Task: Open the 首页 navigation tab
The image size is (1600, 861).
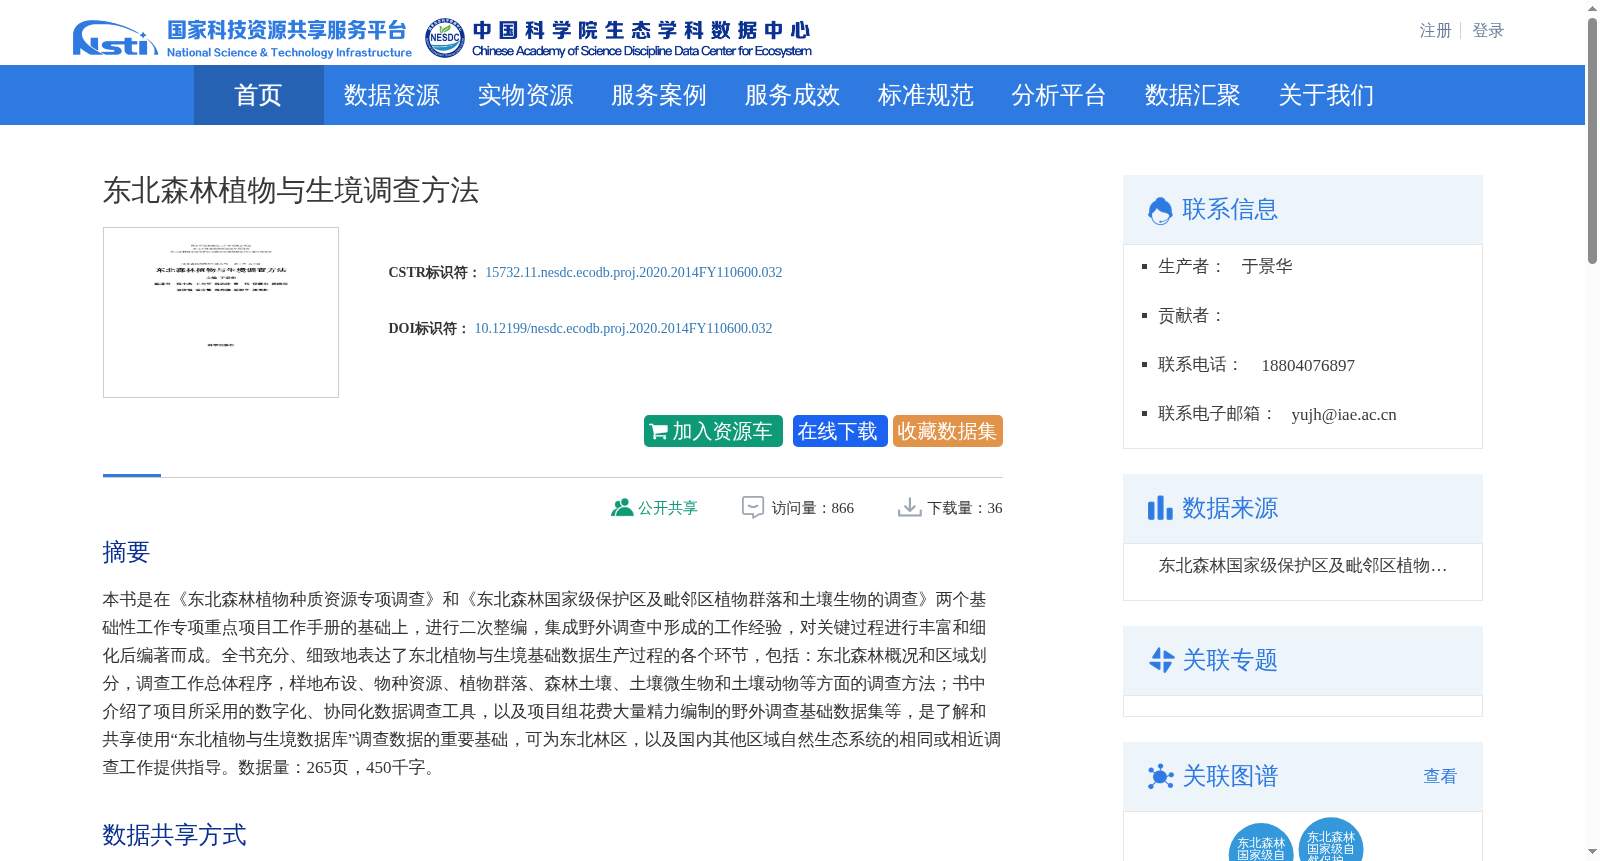Action: [258, 95]
